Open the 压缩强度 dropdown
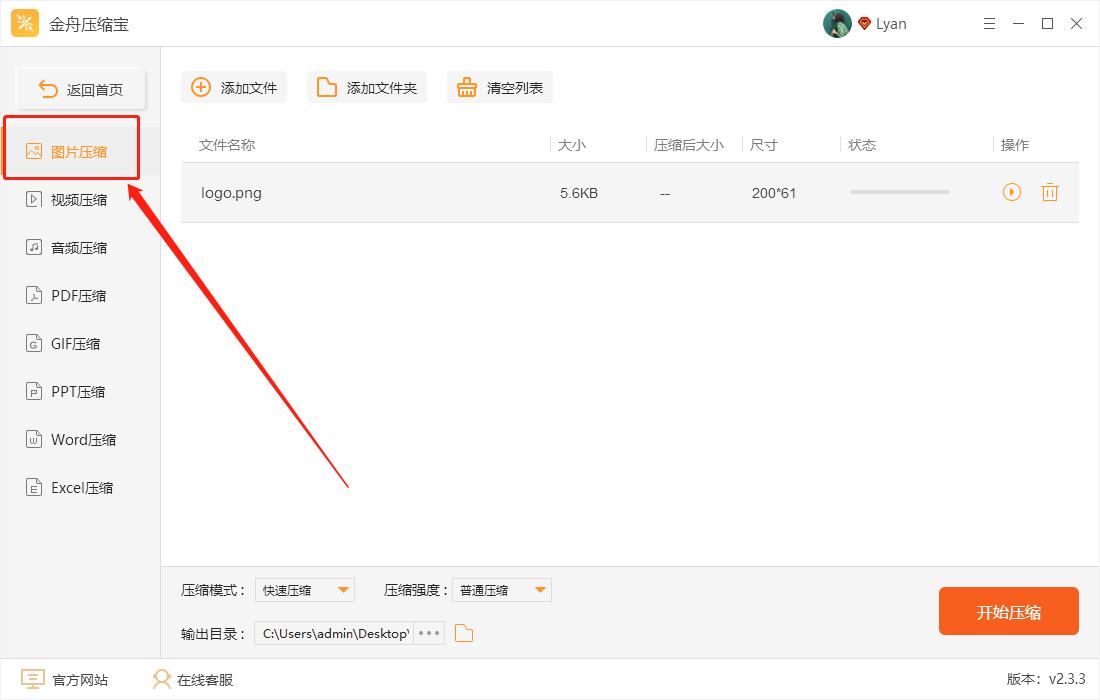This screenshot has height=700, width=1100. tap(502, 590)
